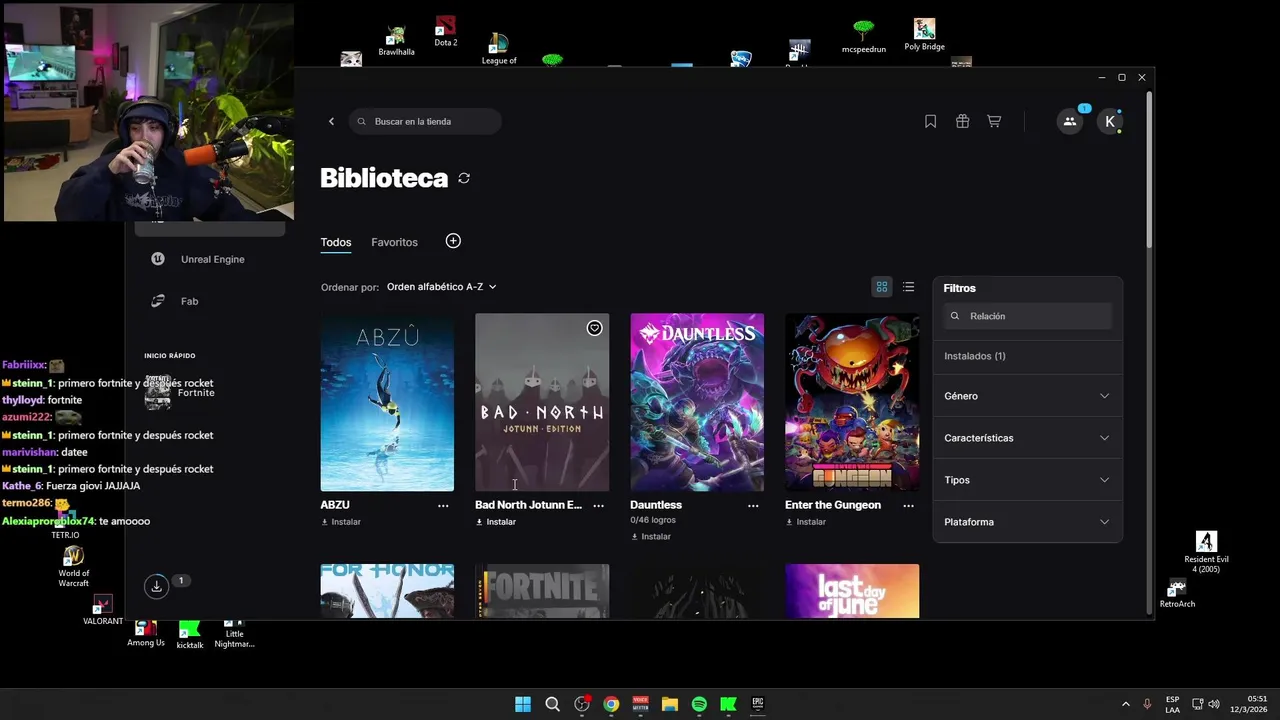Viewport: 1280px width, 720px height.
Task: Show hidden system tray icons
Action: click(1125, 704)
